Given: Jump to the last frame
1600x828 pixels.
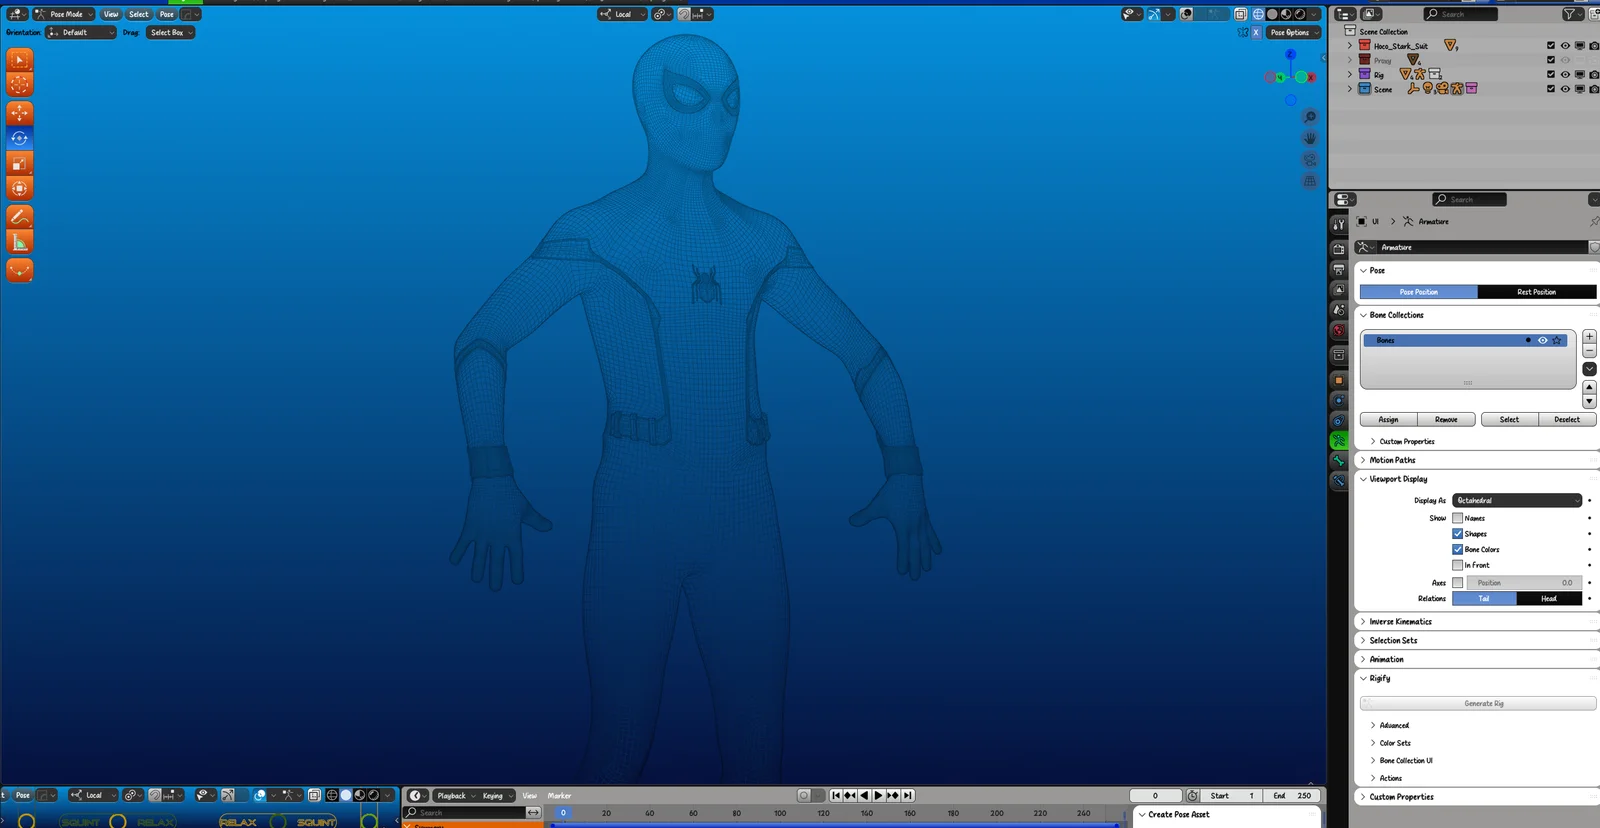Looking at the screenshot, I should click(907, 796).
